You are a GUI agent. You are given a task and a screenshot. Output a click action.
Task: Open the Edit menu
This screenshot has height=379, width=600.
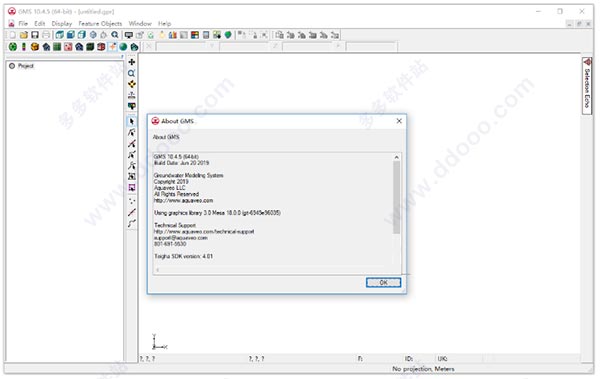click(x=39, y=23)
